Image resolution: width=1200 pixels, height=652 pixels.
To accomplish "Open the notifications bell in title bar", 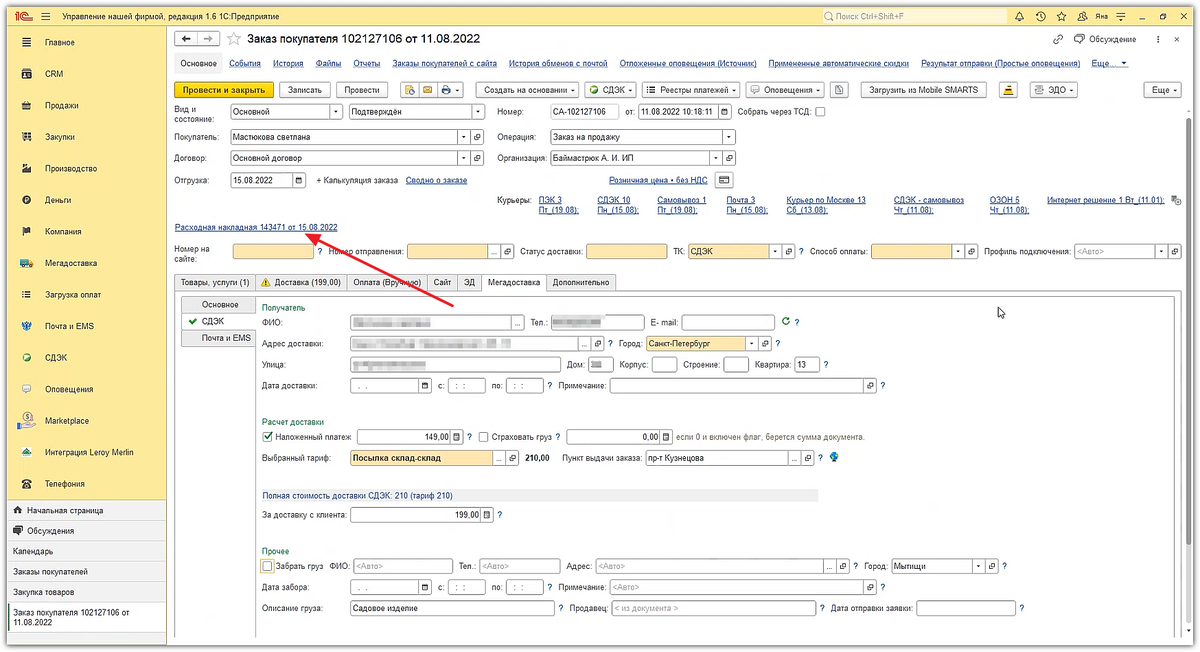I will tap(1019, 17).
